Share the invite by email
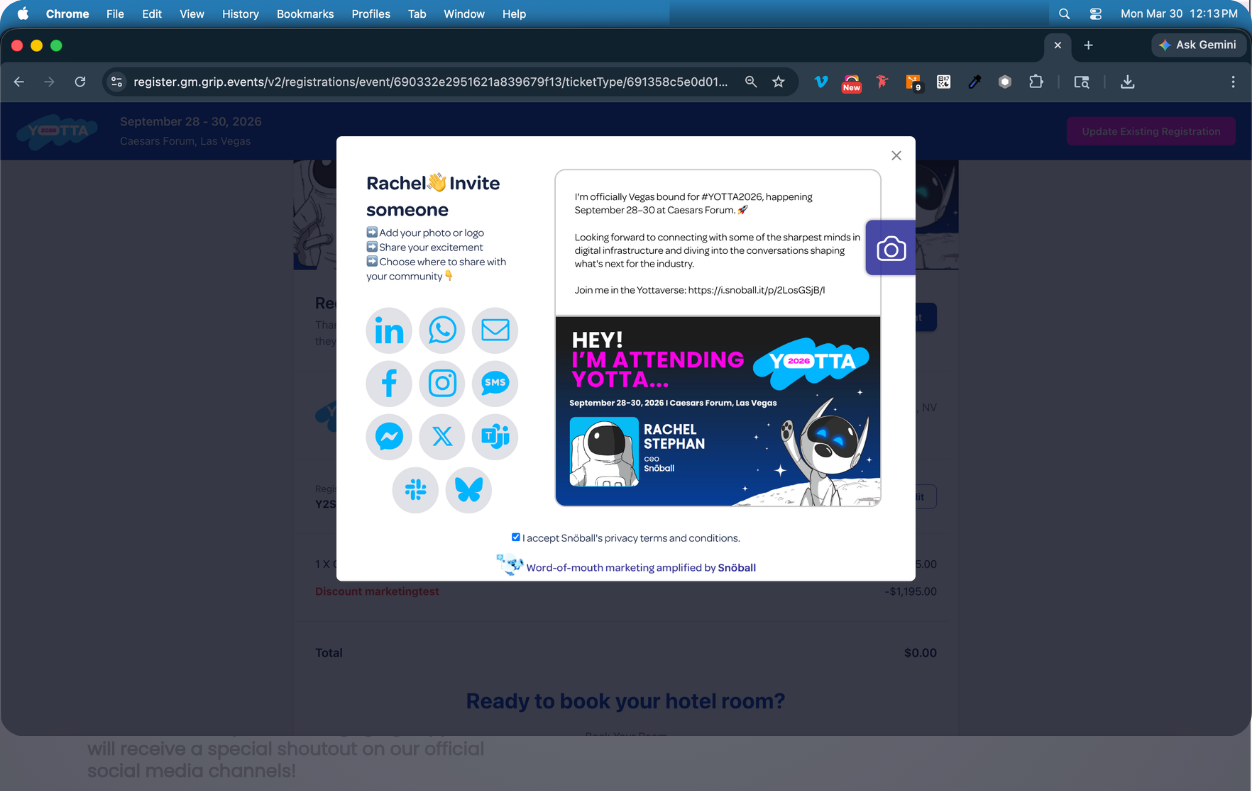1252x791 pixels. pos(495,331)
